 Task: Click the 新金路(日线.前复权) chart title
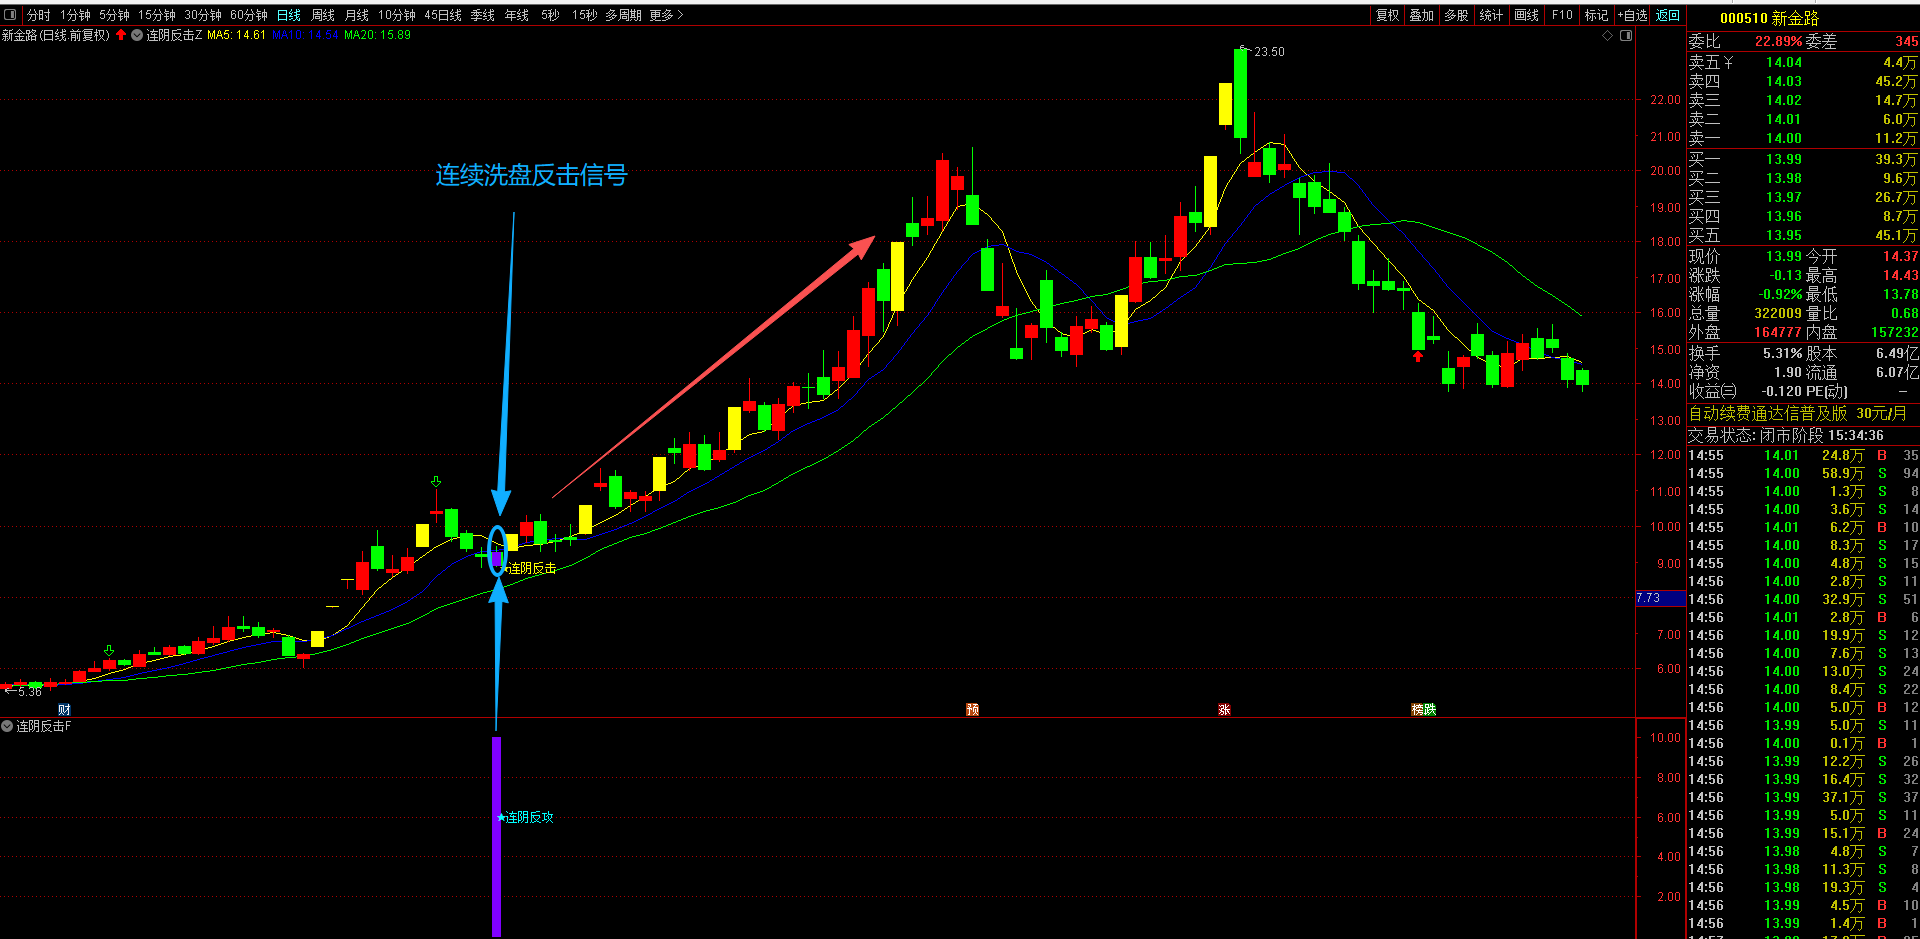pos(56,35)
